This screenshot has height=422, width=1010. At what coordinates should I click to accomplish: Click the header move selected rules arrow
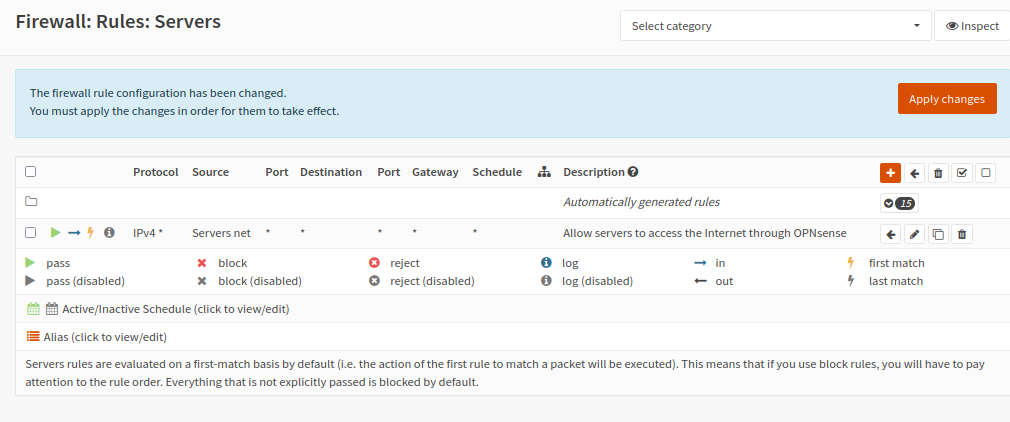coord(914,172)
